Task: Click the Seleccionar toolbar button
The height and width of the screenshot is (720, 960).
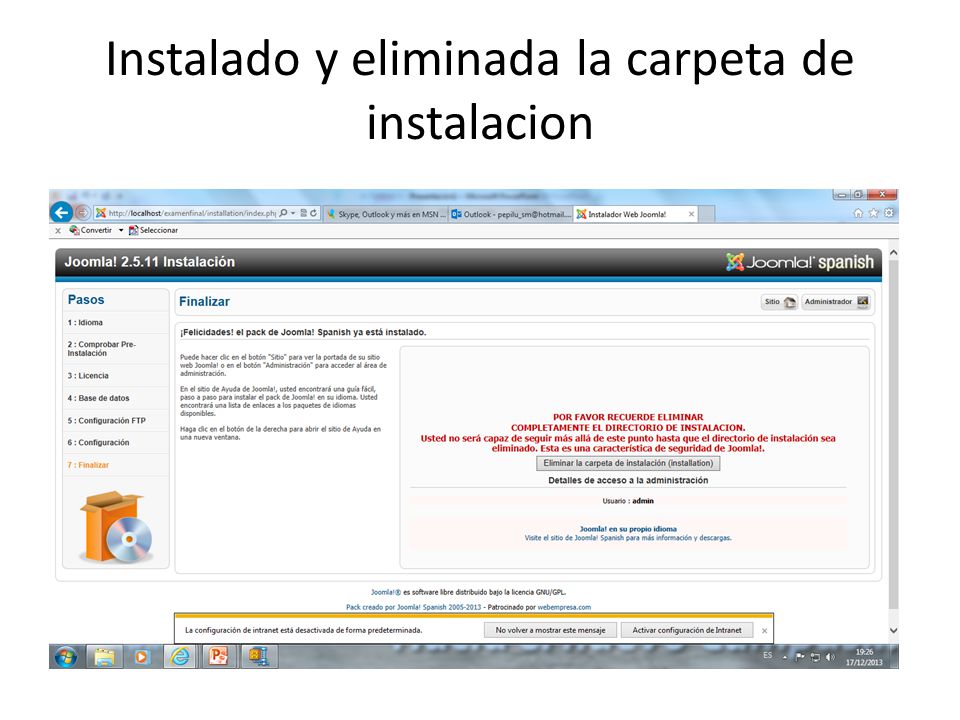Action: [153, 230]
